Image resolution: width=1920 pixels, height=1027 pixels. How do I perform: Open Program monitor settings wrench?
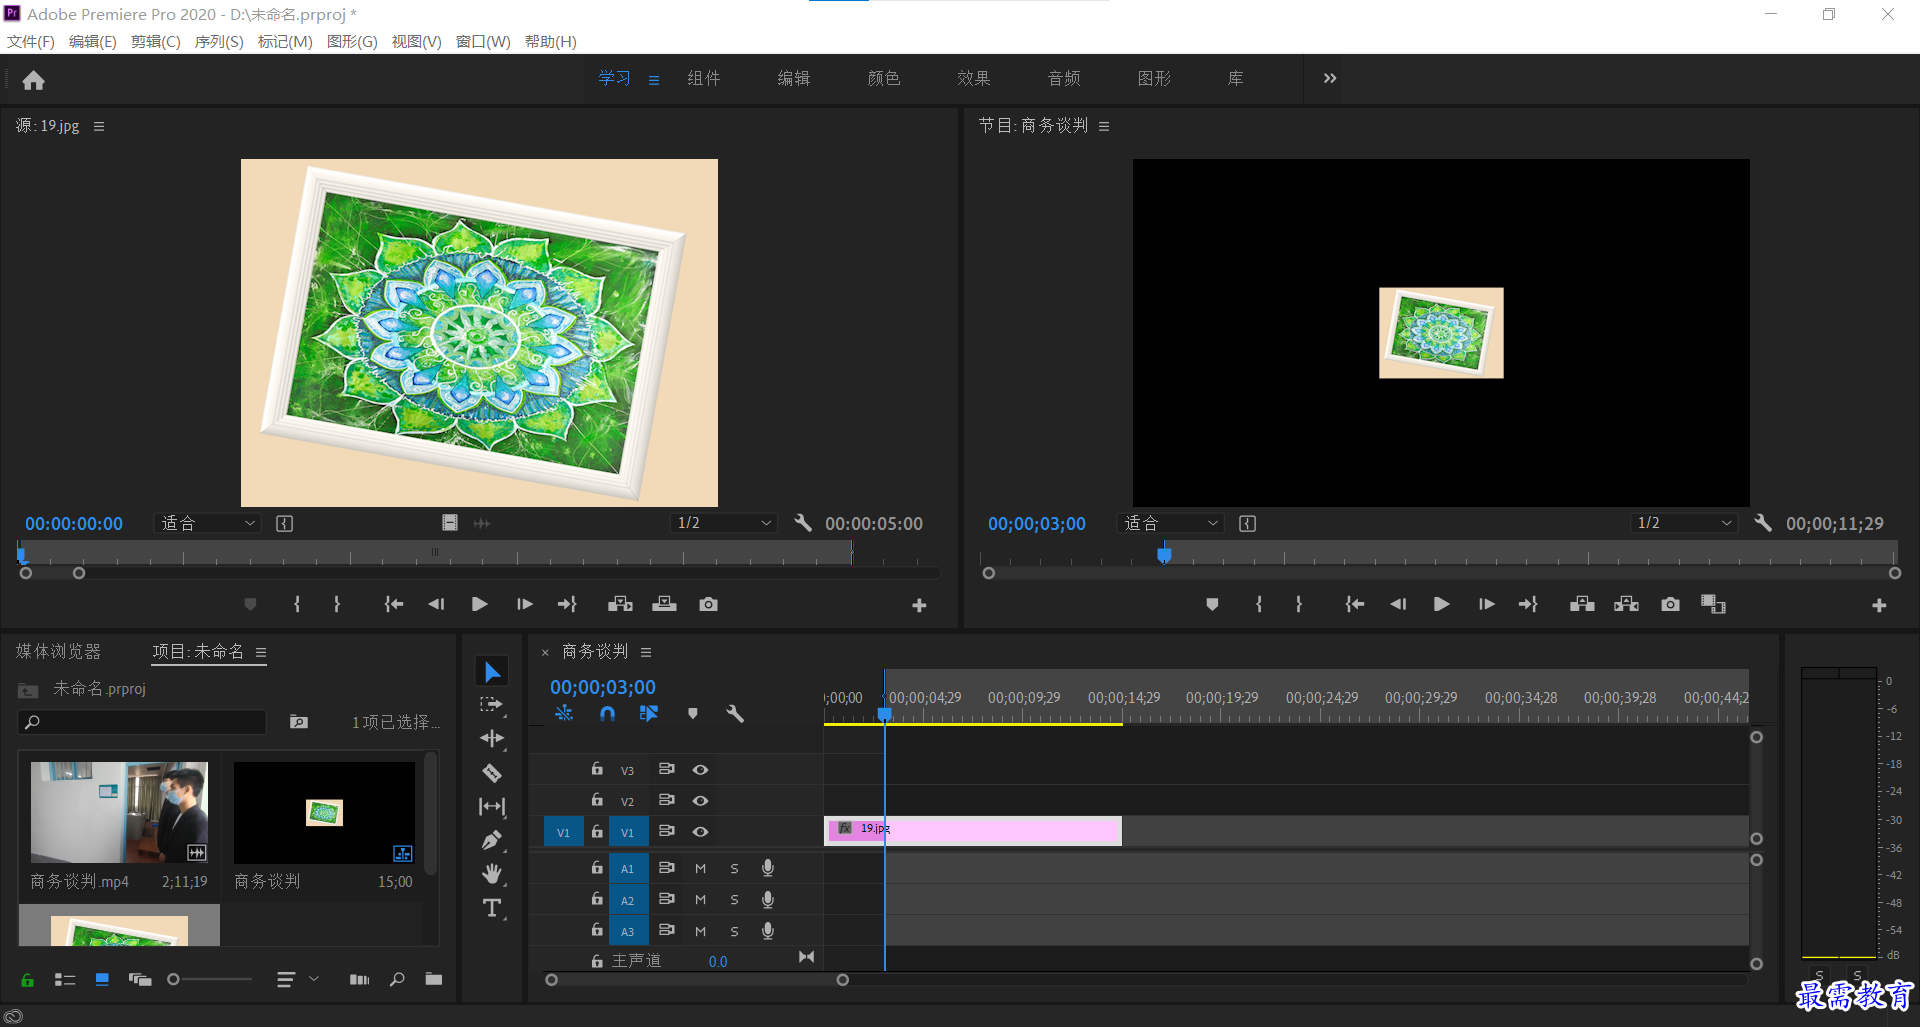(1763, 523)
